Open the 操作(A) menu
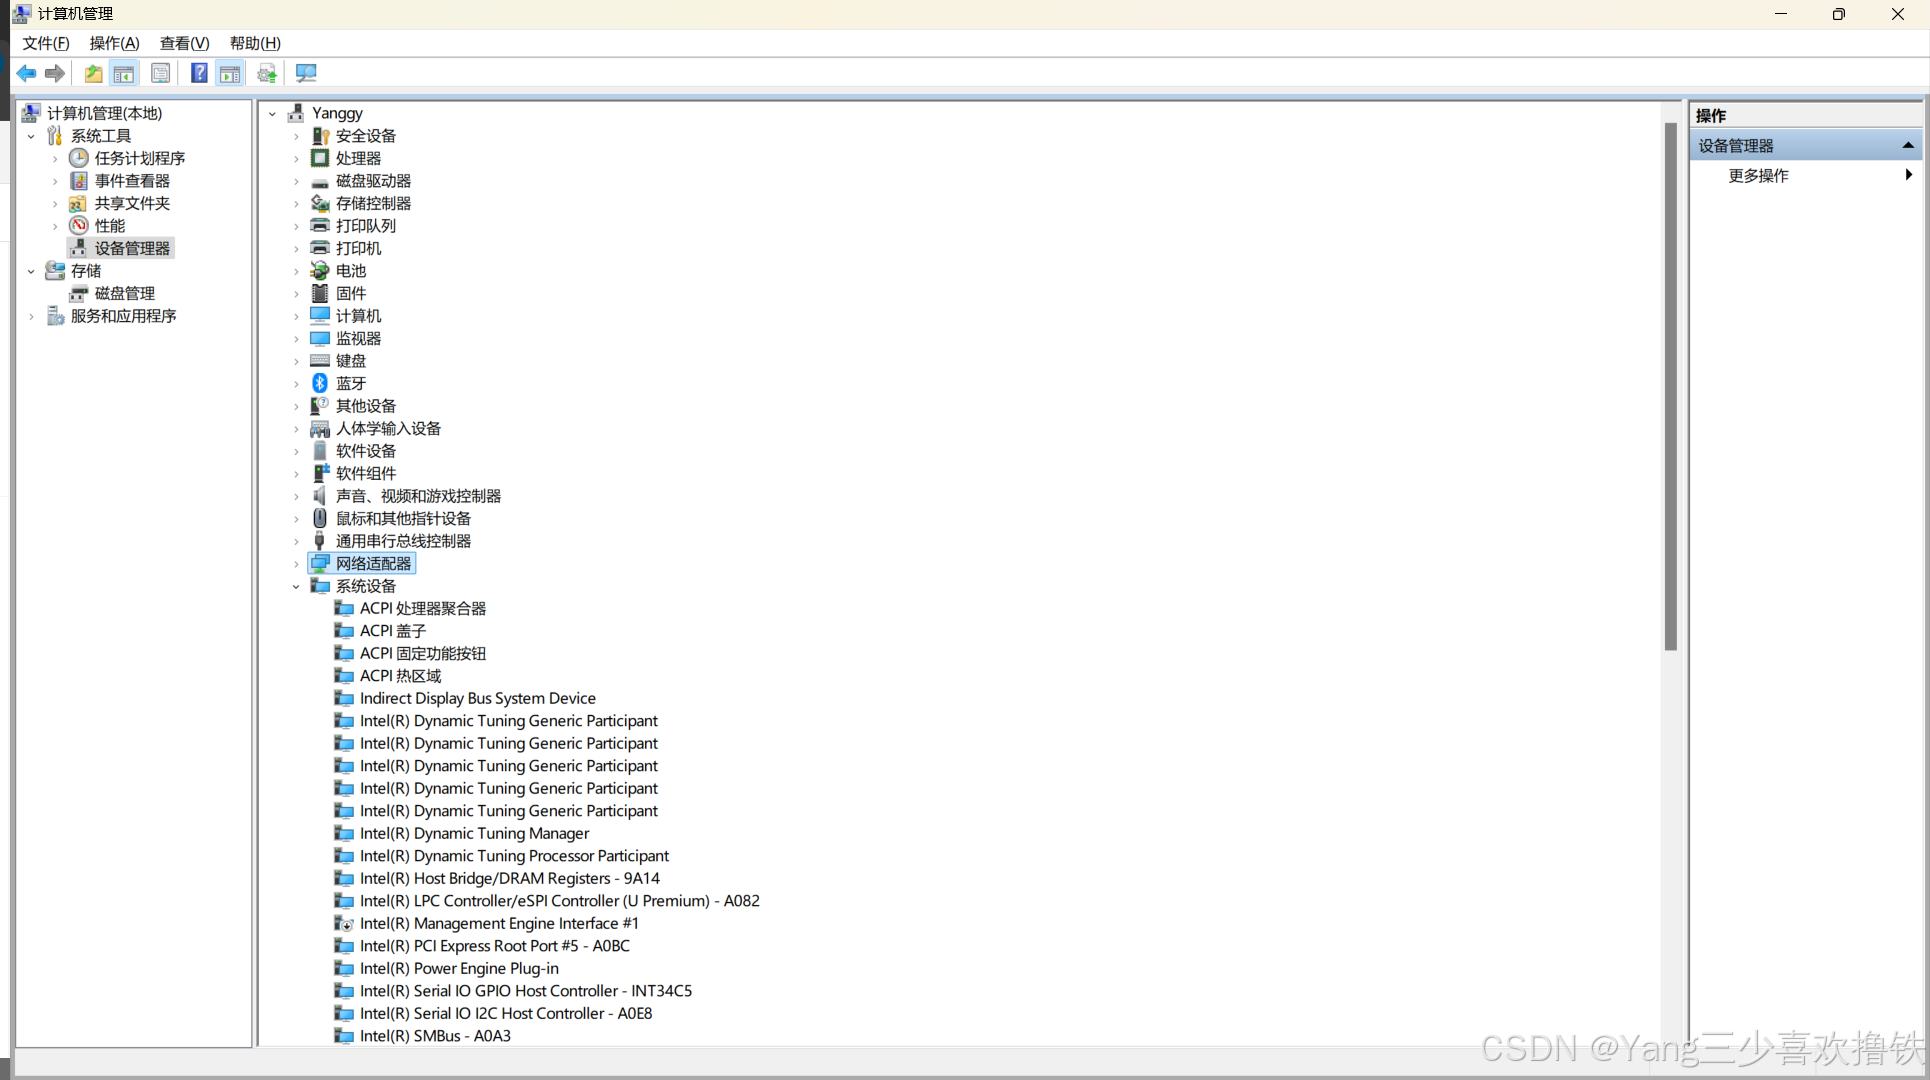The image size is (1930, 1080). [x=114, y=43]
